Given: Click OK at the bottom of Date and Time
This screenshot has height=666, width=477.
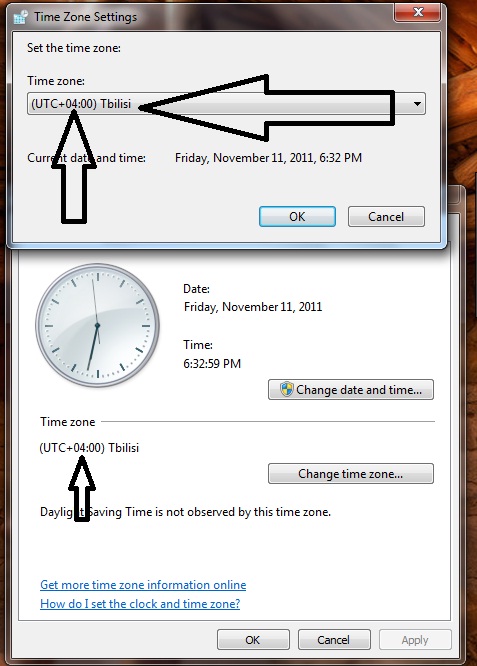Looking at the screenshot, I should (253, 640).
